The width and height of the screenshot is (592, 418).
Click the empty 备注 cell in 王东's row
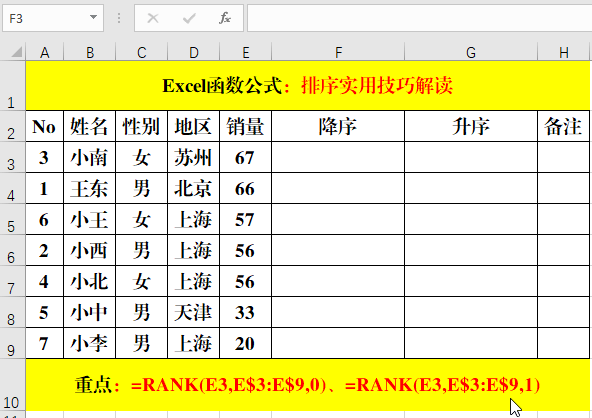[564, 188]
